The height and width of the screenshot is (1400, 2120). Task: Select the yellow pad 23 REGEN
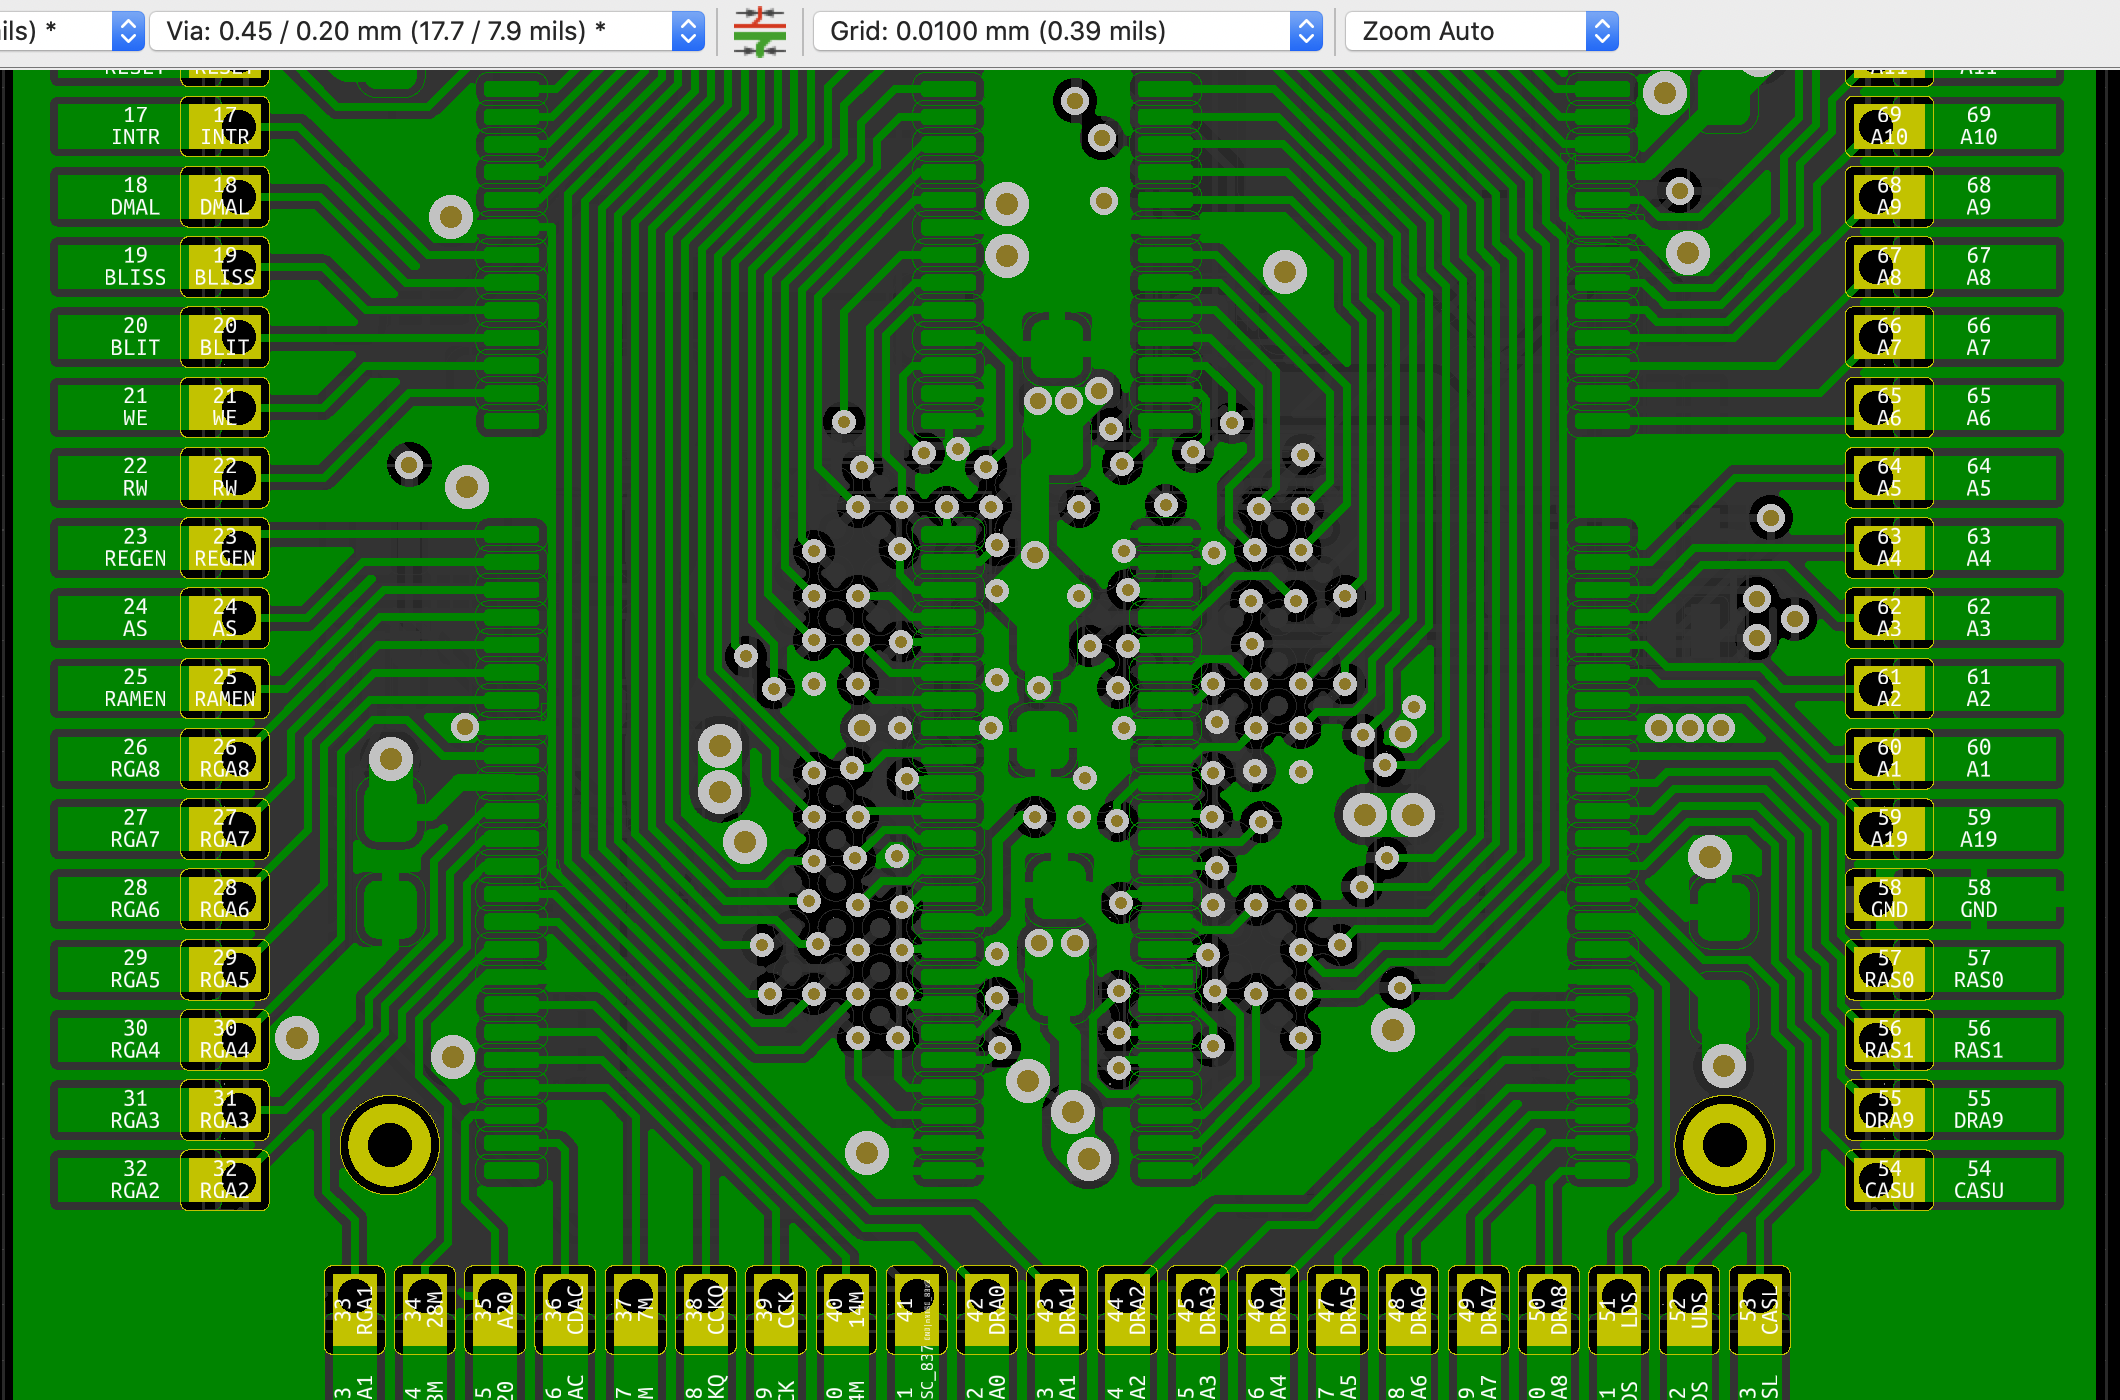click(x=225, y=548)
